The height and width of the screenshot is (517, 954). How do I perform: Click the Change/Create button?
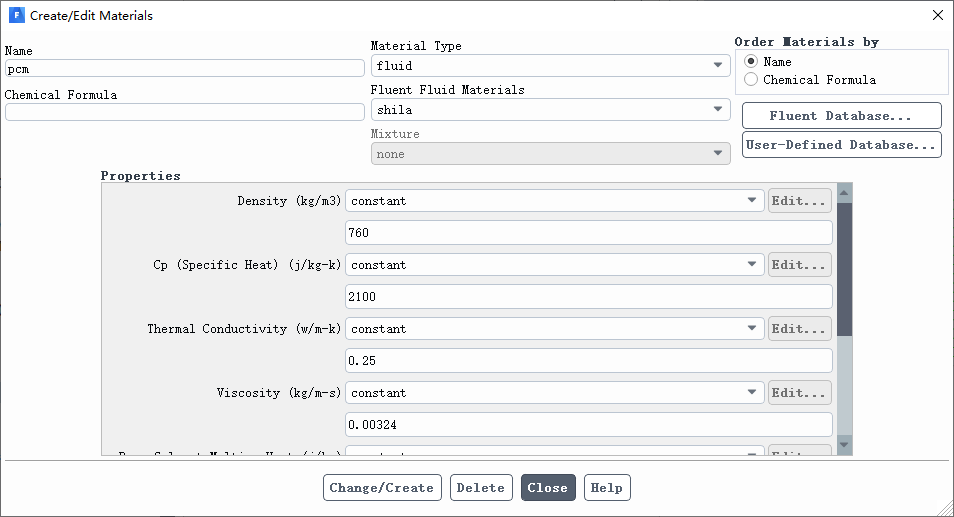pos(382,488)
